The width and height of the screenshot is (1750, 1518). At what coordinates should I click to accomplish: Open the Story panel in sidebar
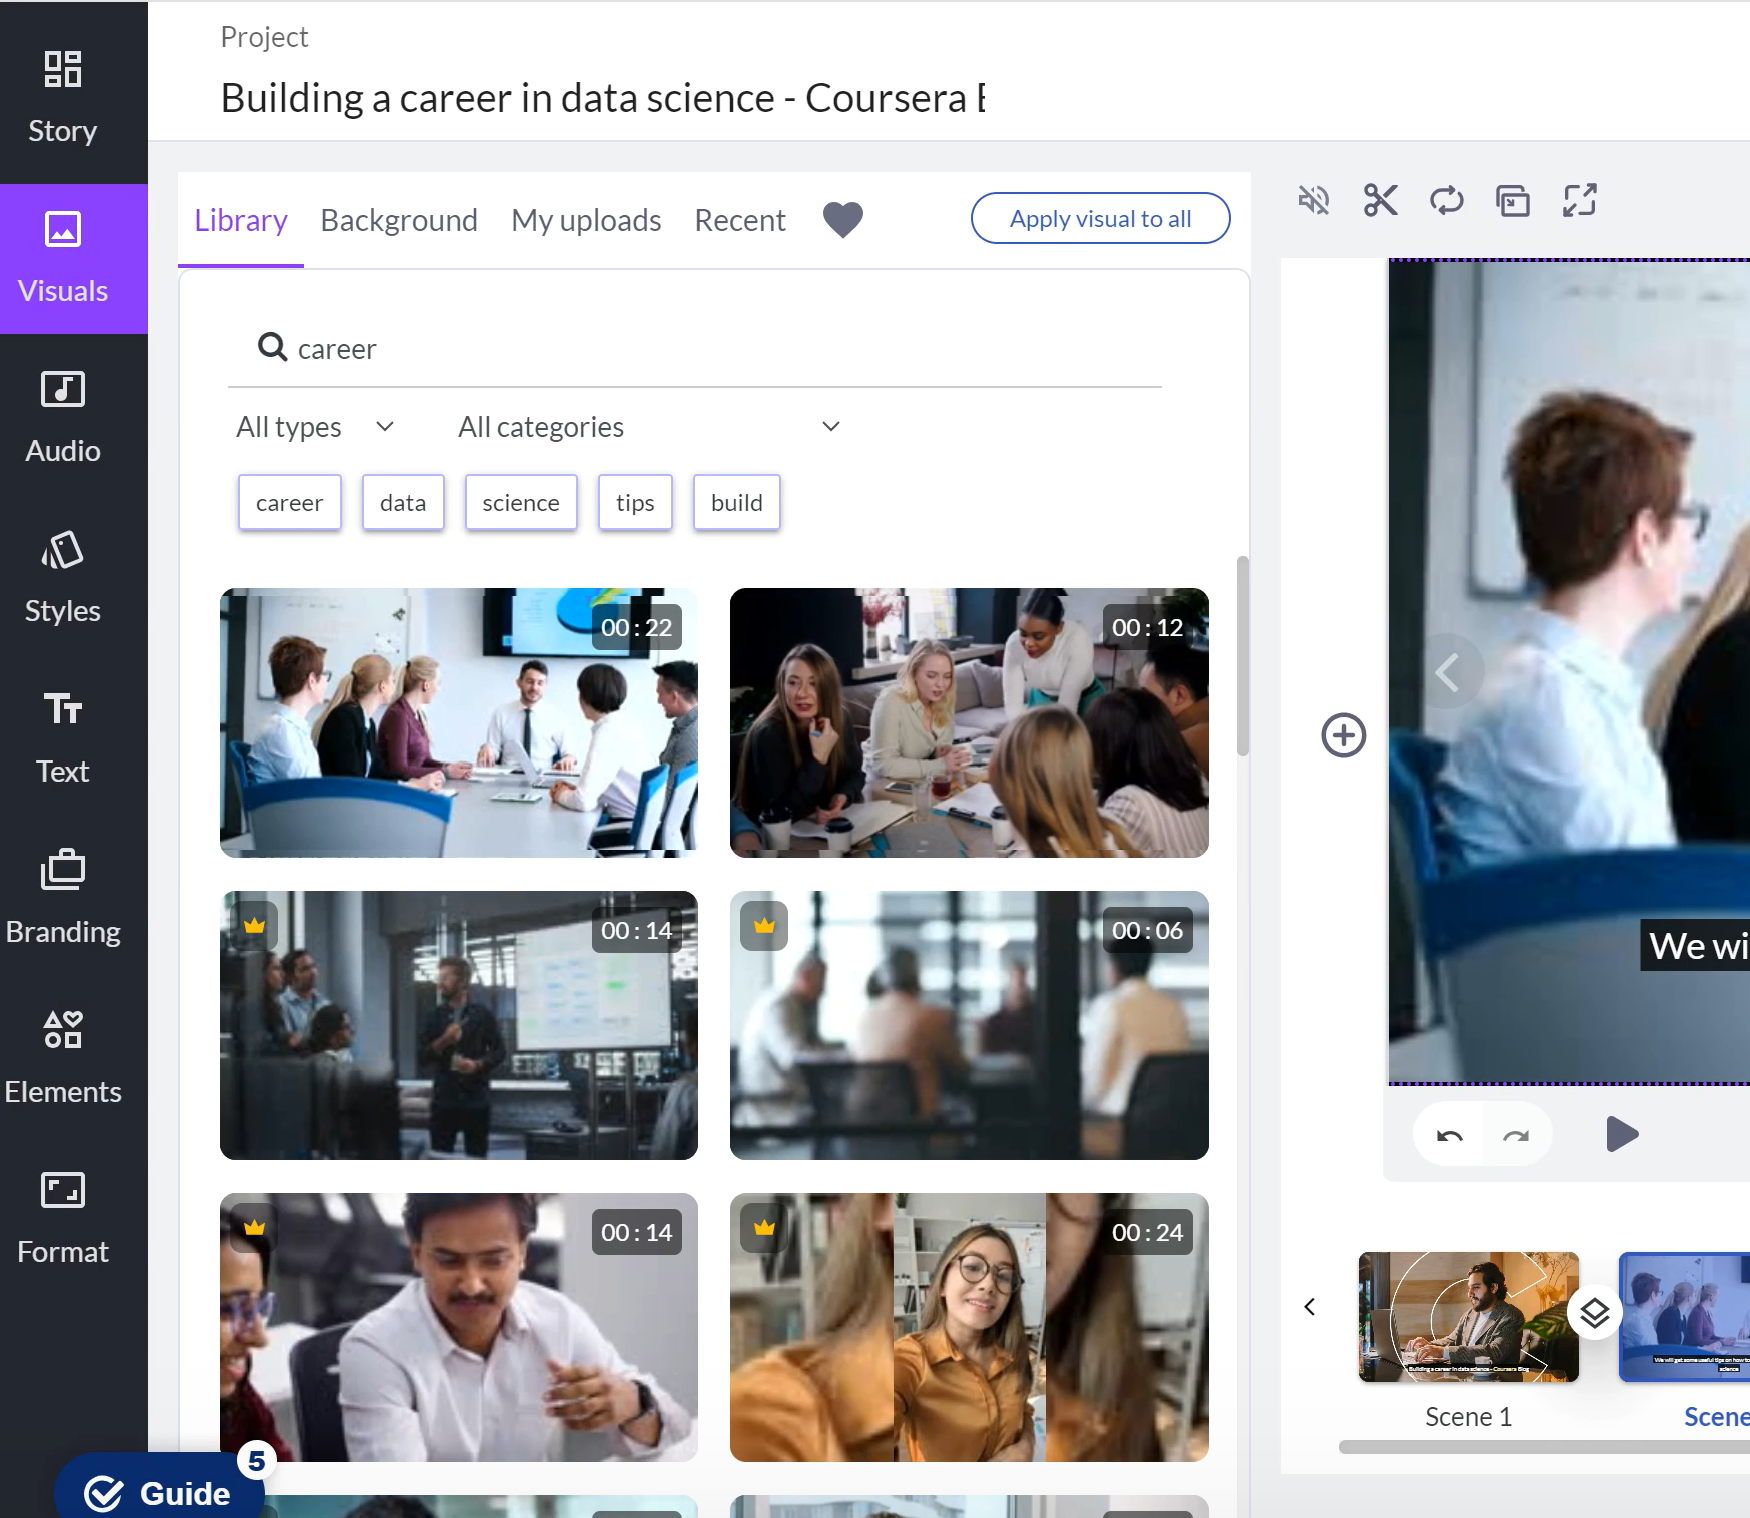[63, 96]
